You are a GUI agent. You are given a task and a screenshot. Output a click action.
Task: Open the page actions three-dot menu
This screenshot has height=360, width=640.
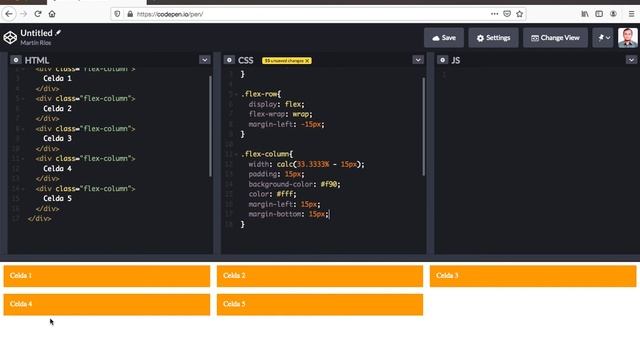click(x=494, y=14)
